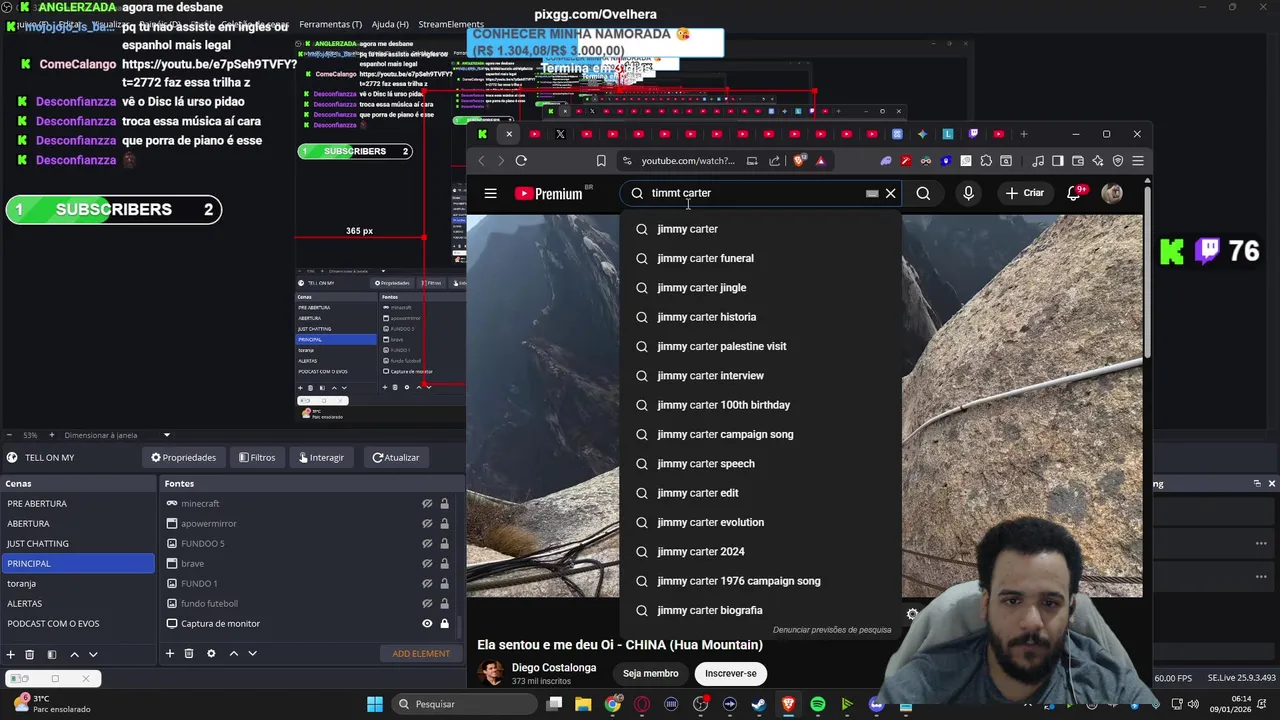The width and height of the screenshot is (1280, 720).
Task: Move selected source down in Fontes
Action: 253,654
